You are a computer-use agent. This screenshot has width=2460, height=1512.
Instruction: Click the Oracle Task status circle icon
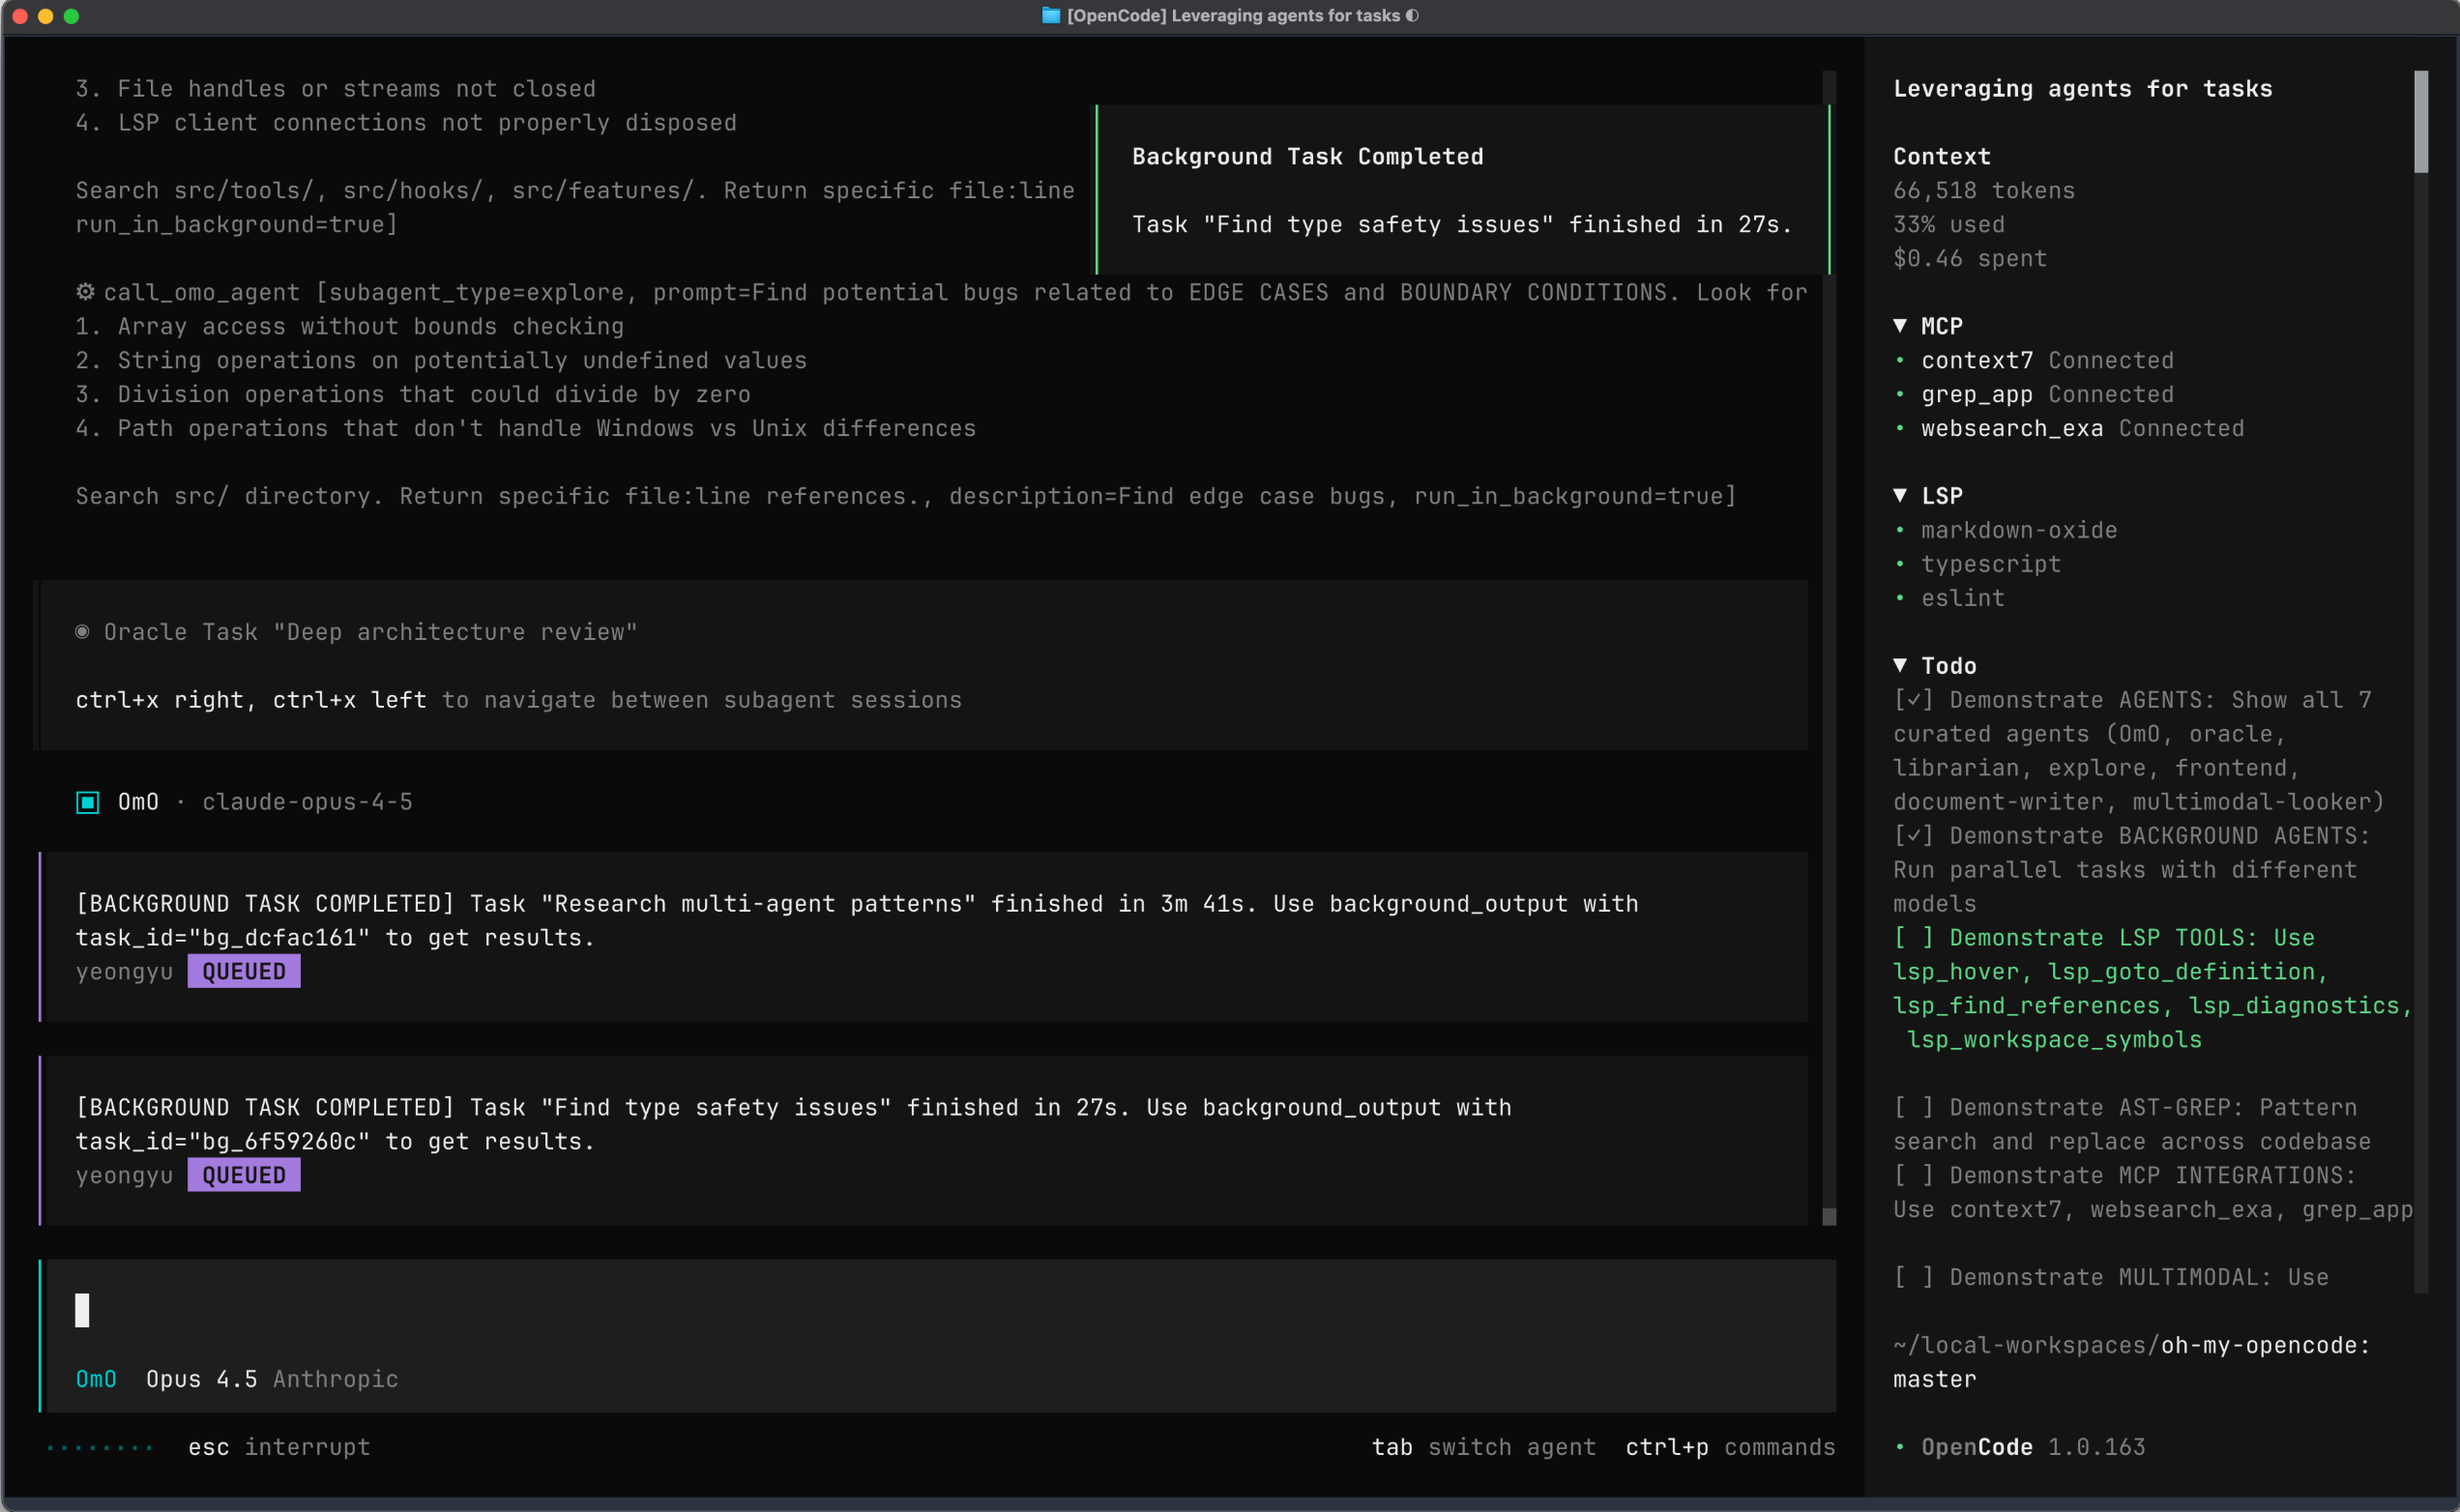coord(83,632)
